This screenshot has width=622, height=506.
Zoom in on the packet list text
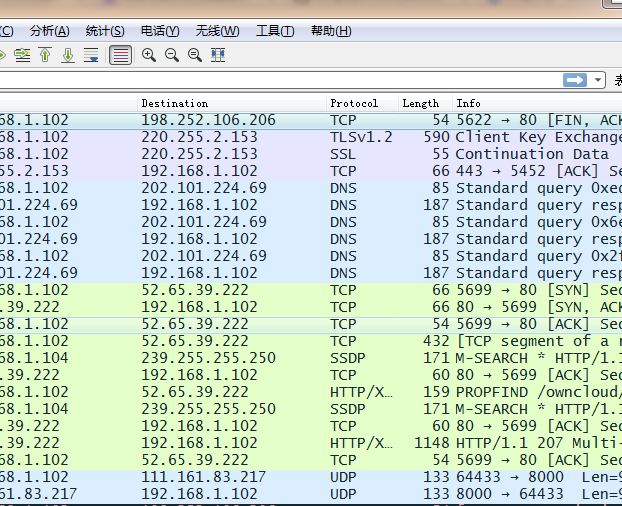pyautogui.click(x=149, y=55)
